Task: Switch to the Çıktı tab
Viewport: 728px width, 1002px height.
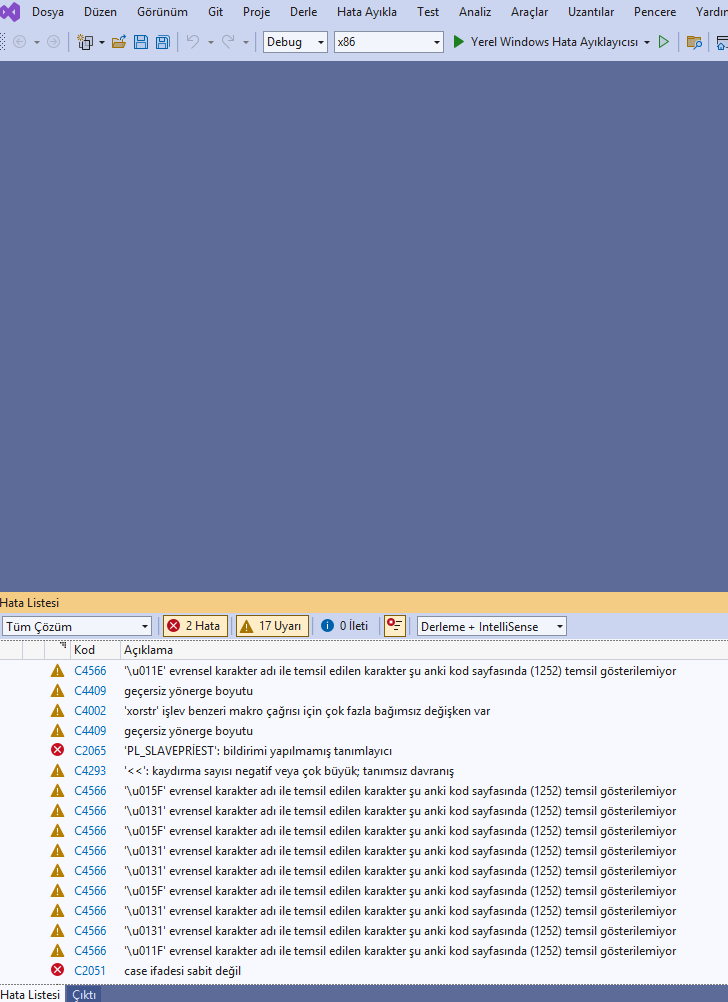Action: [84, 995]
